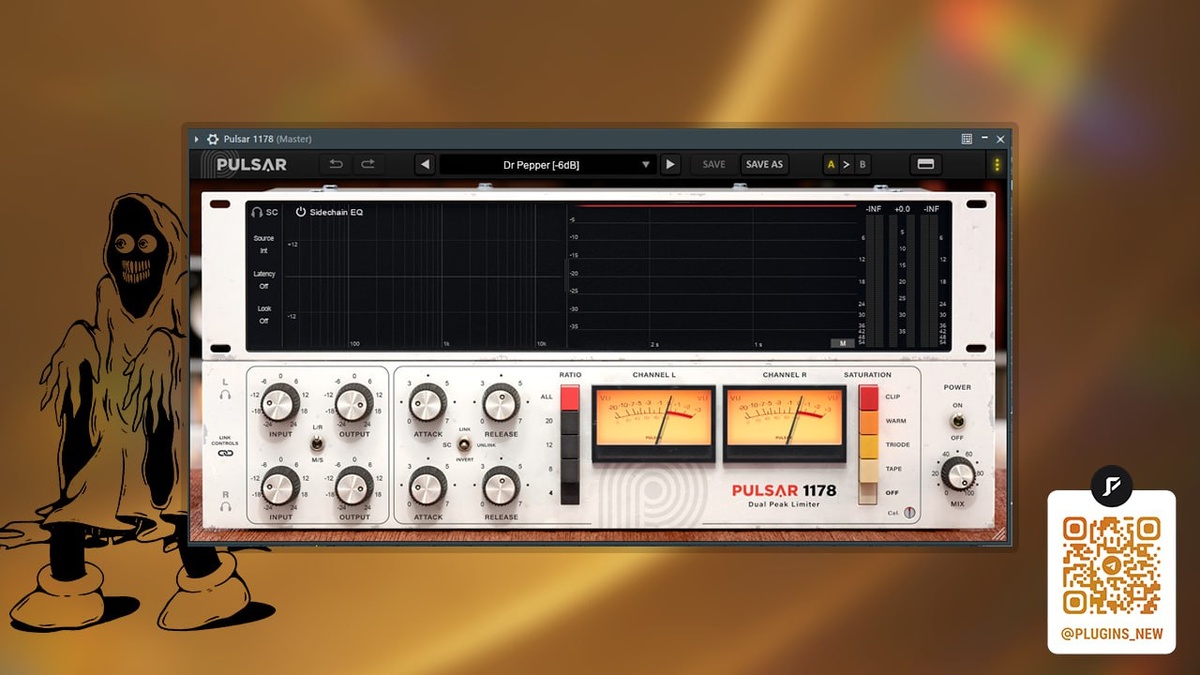Click the M button below the gain reduction graph

843,343
